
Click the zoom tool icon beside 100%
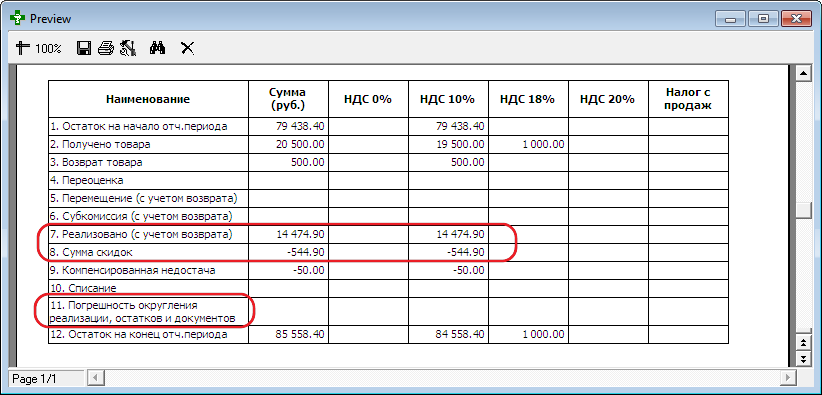(22, 49)
